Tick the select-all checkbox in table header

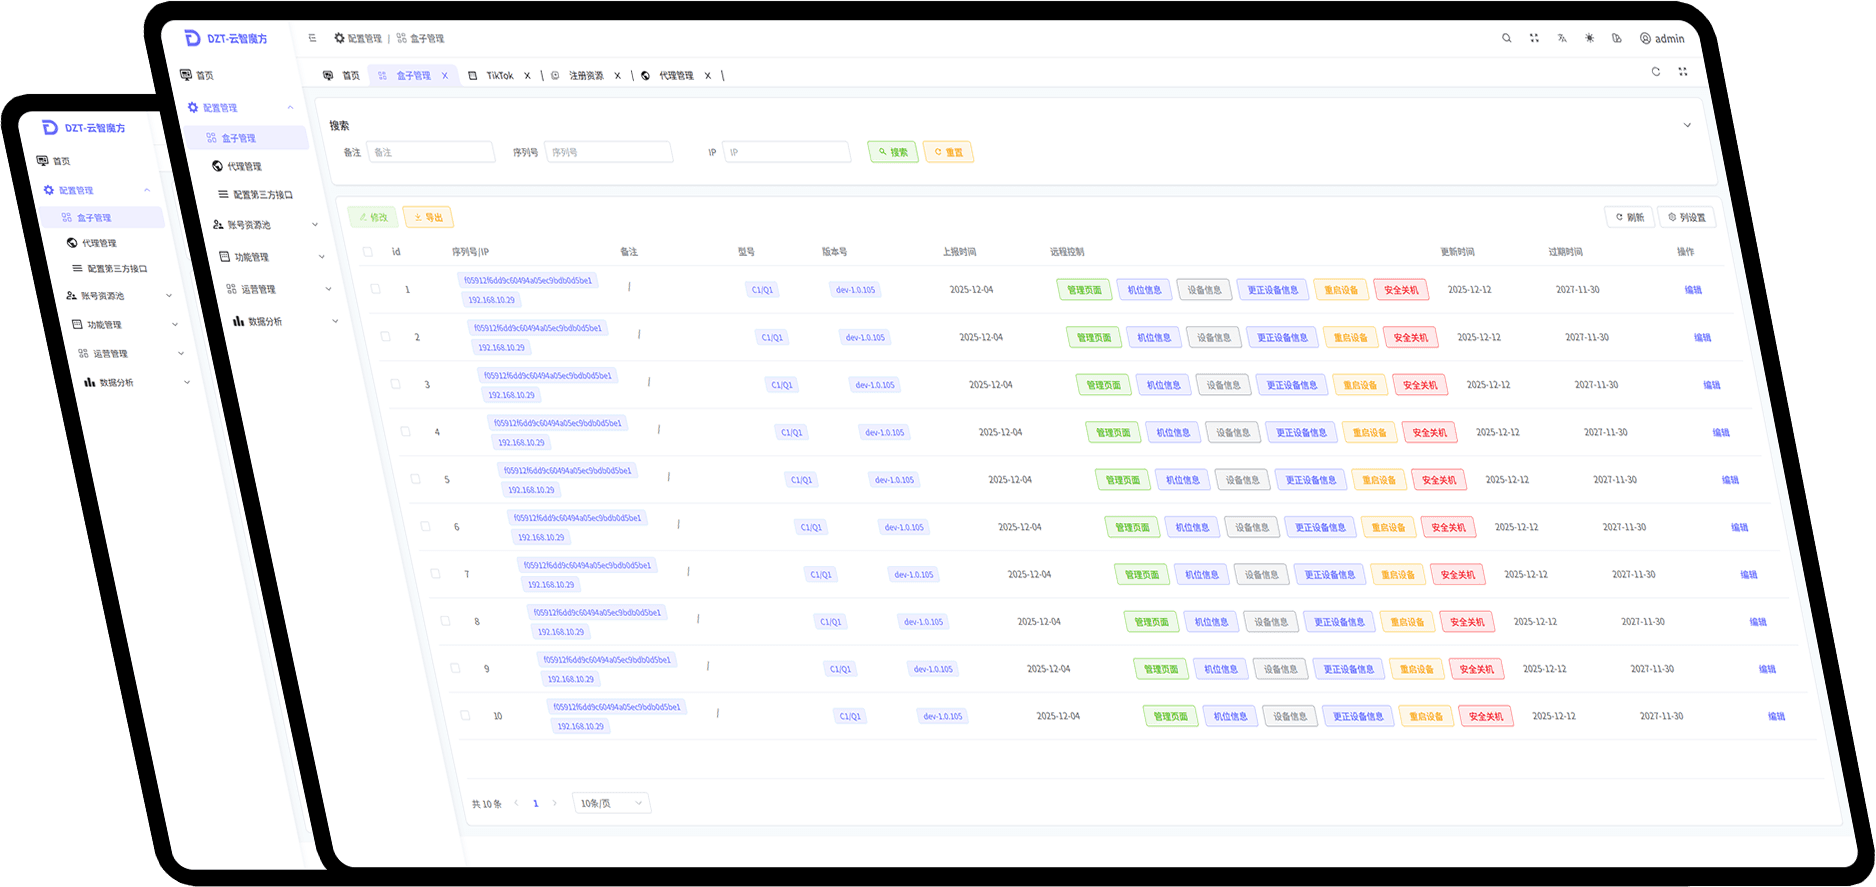point(368,252)
